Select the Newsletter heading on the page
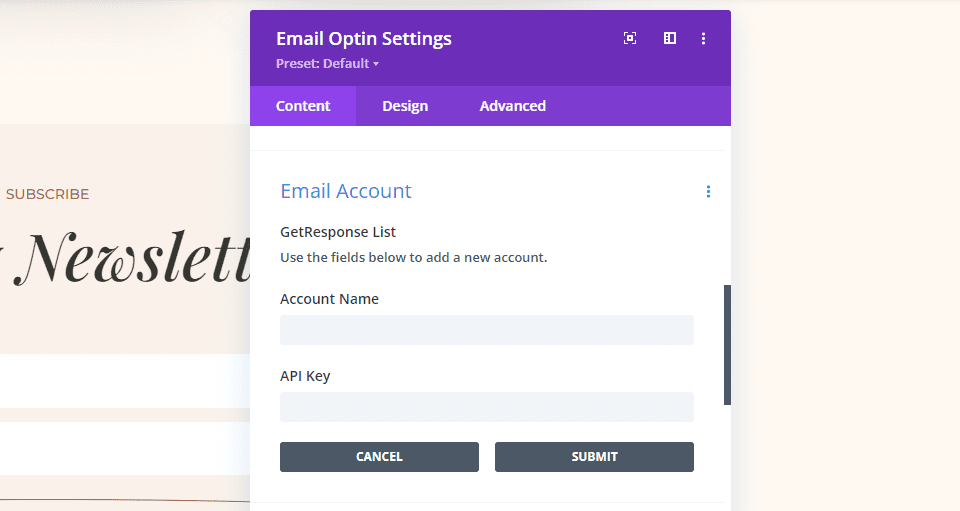This screenshot has height=511, width=960. coord(130,257)
